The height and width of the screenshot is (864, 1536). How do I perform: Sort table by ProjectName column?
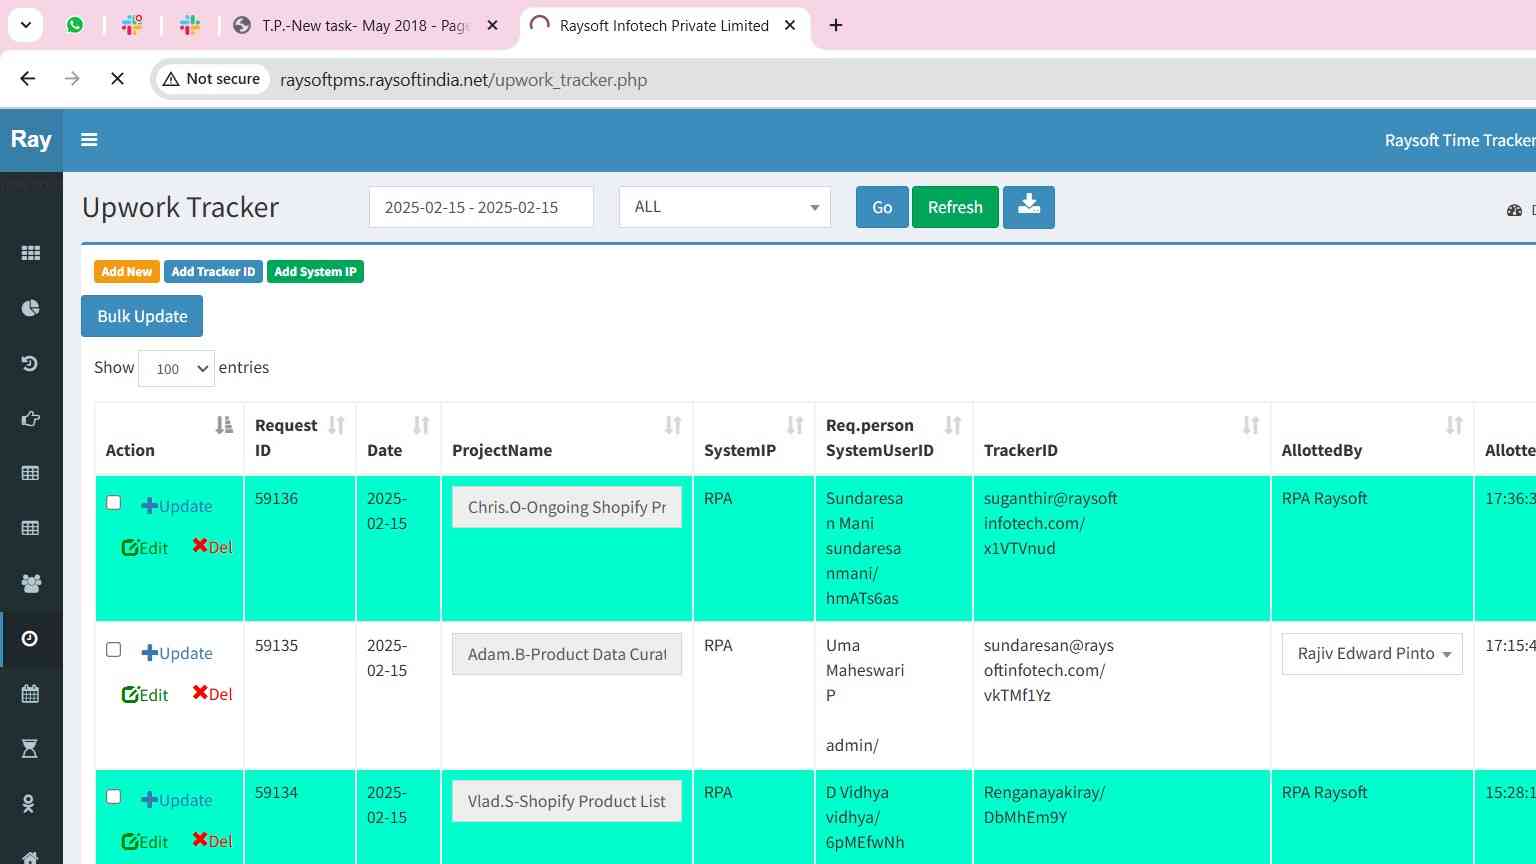tap(673, 425)
